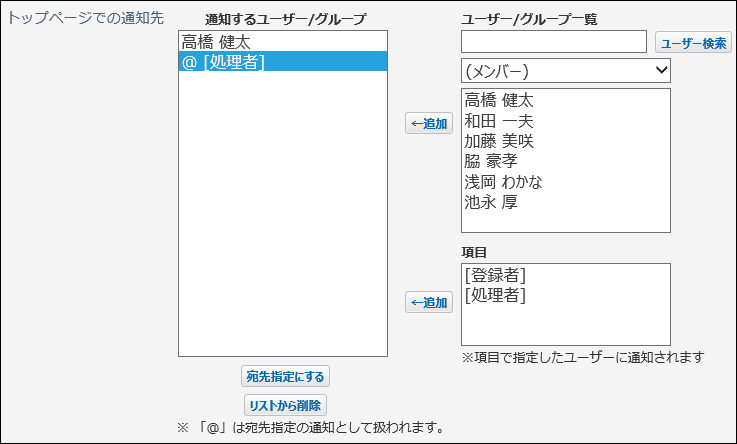Image resolution: width=737 pixels, height=444 pixels.
Task: Click ←追加 beside the 項目 list
Action: pyautogui.click(x=429, y=302)
